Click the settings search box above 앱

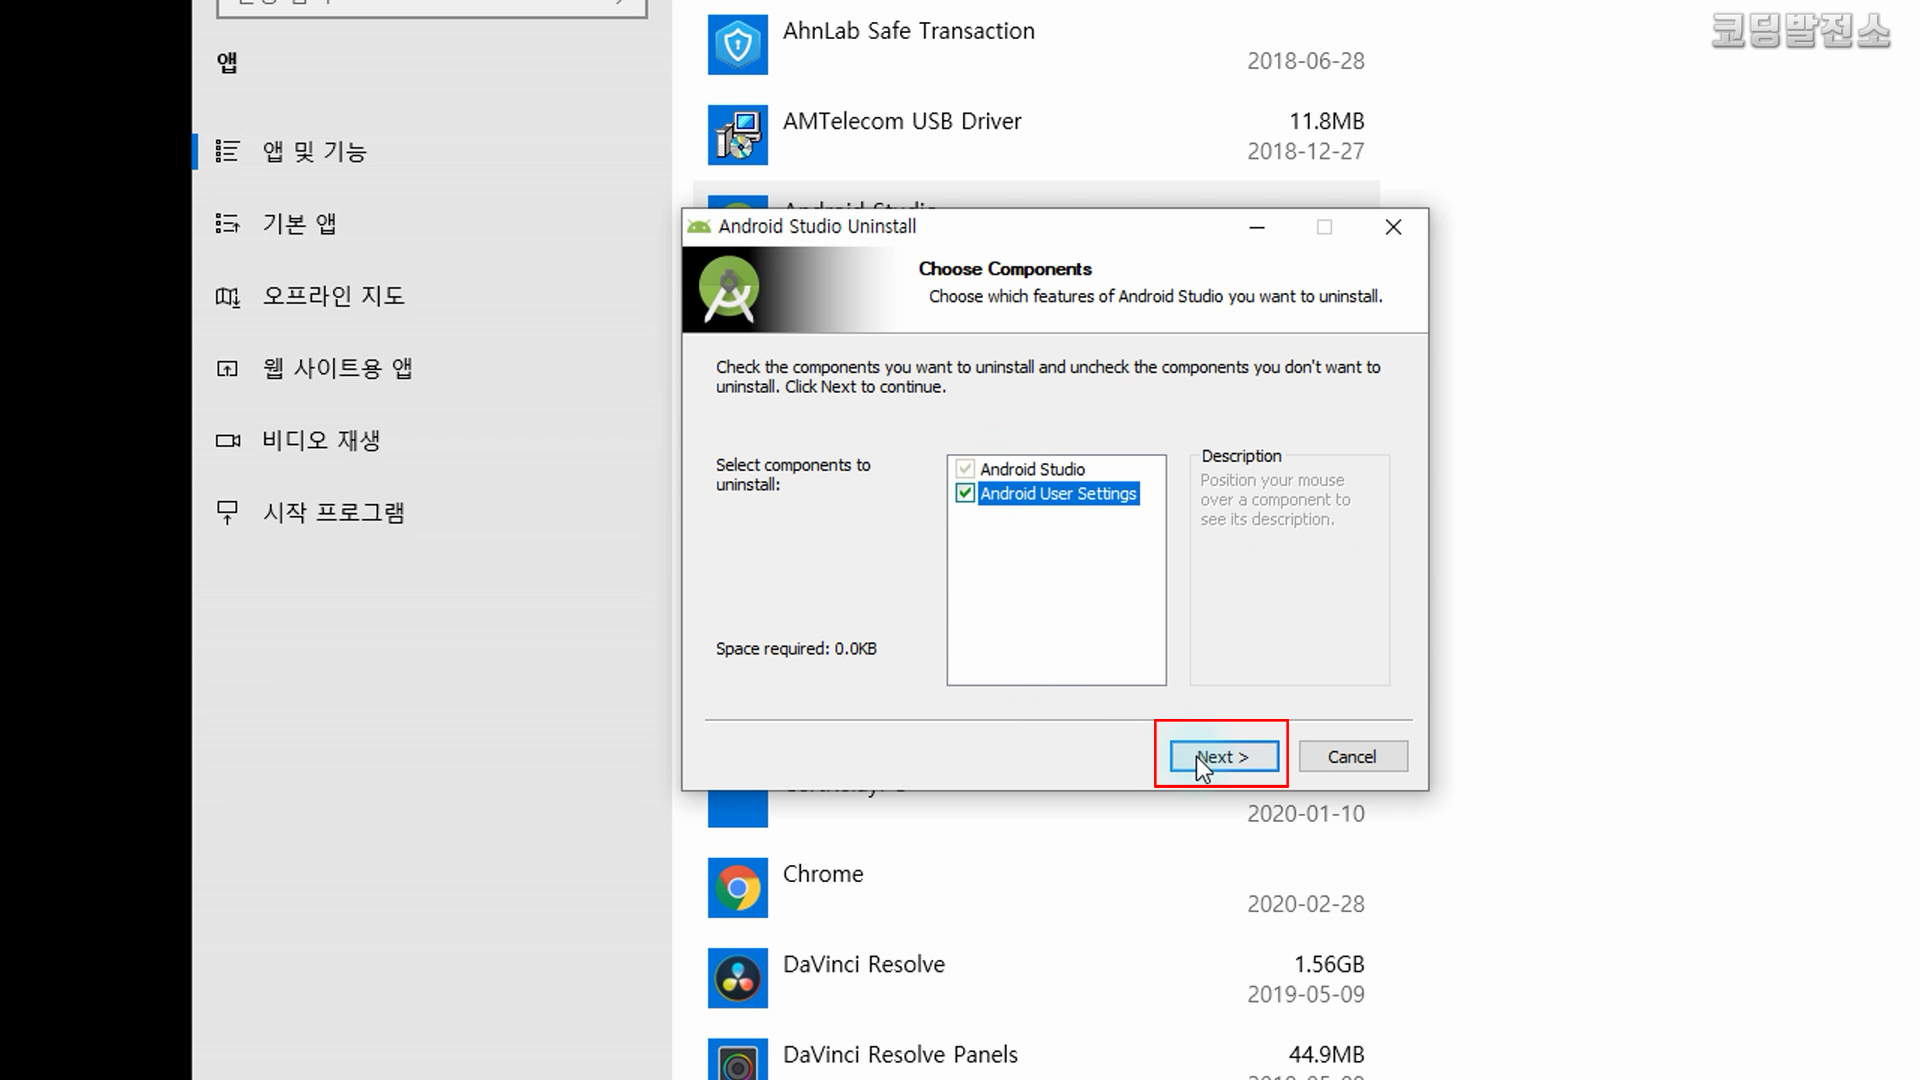click(432, 8)
